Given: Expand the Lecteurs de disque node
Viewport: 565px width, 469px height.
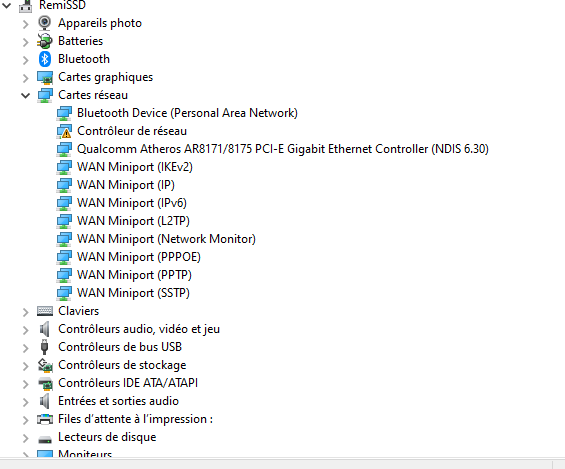Looking at the screenshot, I should coord(25,438).
